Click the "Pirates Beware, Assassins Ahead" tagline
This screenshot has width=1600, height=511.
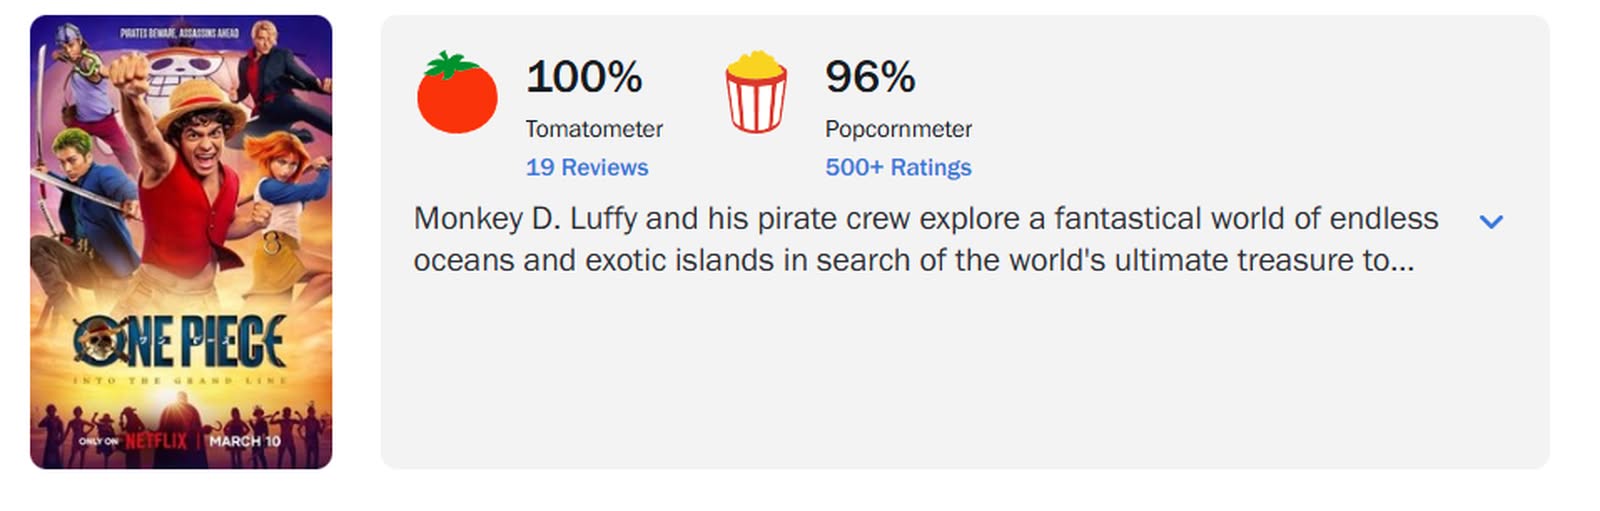point(179,33)
